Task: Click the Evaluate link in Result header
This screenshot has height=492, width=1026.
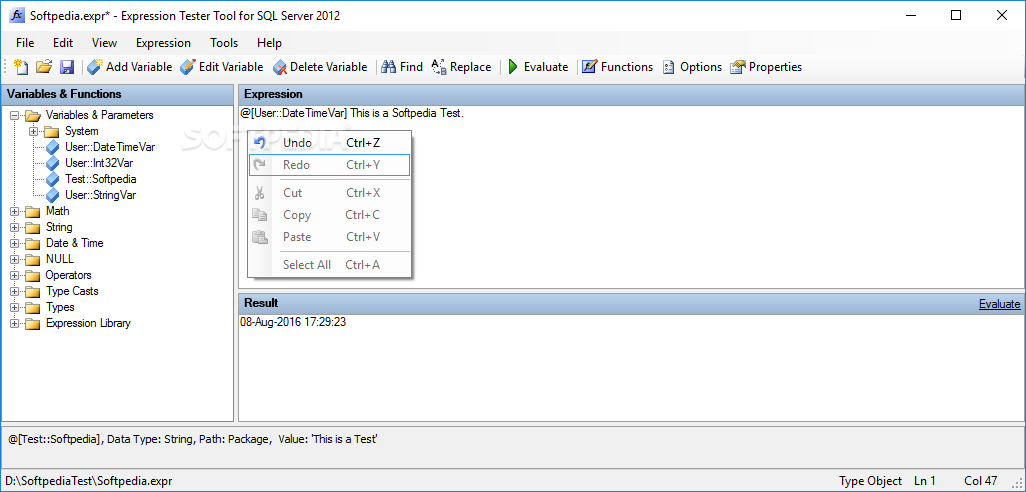Action: (999, 304)
